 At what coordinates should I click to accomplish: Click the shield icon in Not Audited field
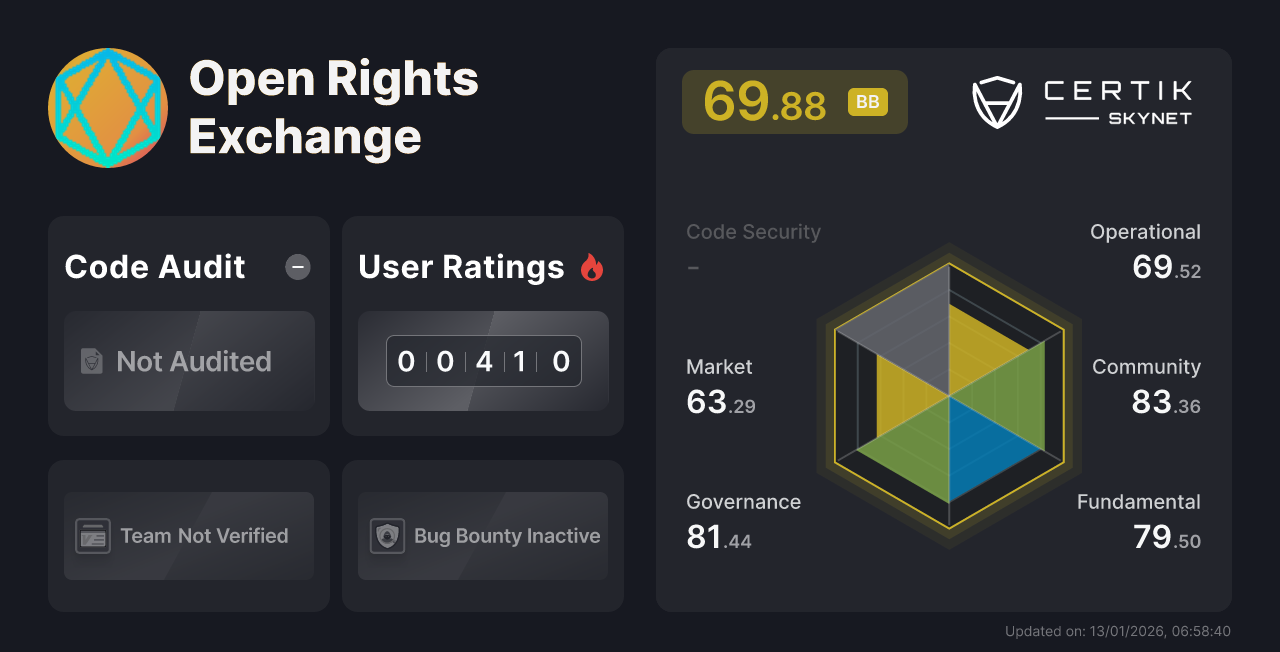[91, 362]
